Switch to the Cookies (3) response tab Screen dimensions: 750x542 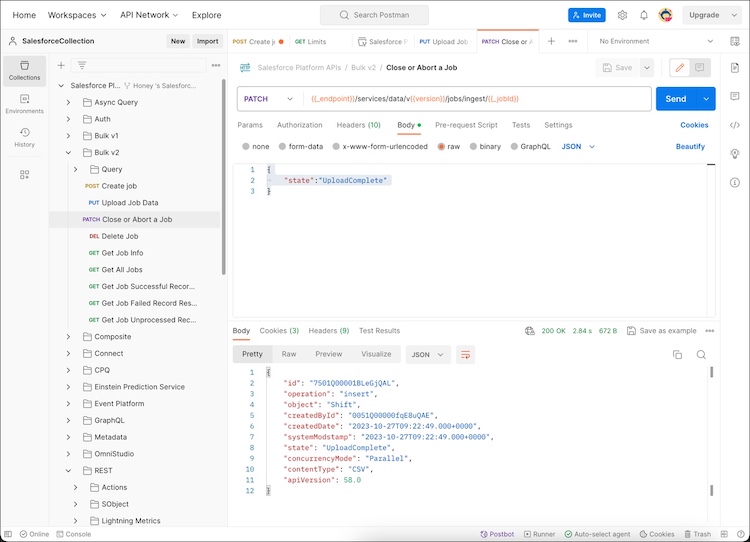(279, 331)
